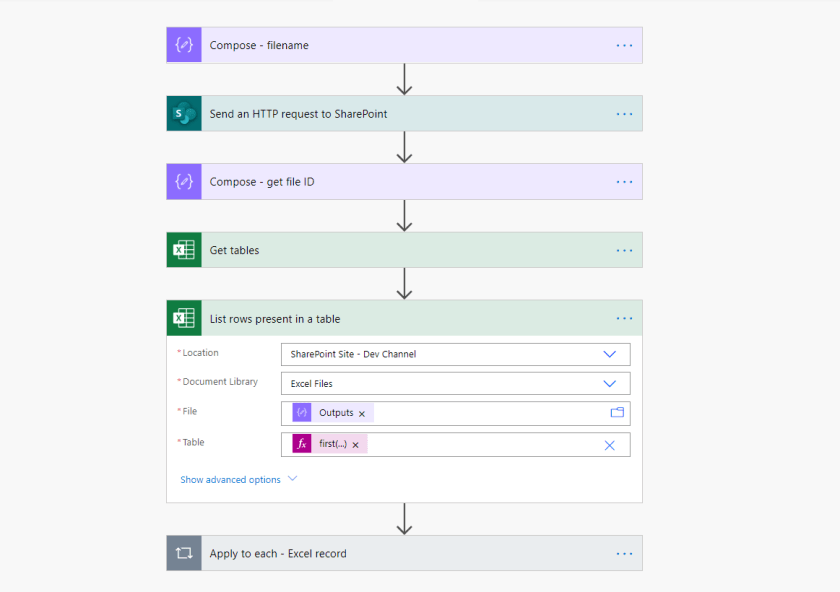Open the menu for Compose - filename
This screenshot has height=592, width=840.
pyautogui.click(x=624, y=44)
